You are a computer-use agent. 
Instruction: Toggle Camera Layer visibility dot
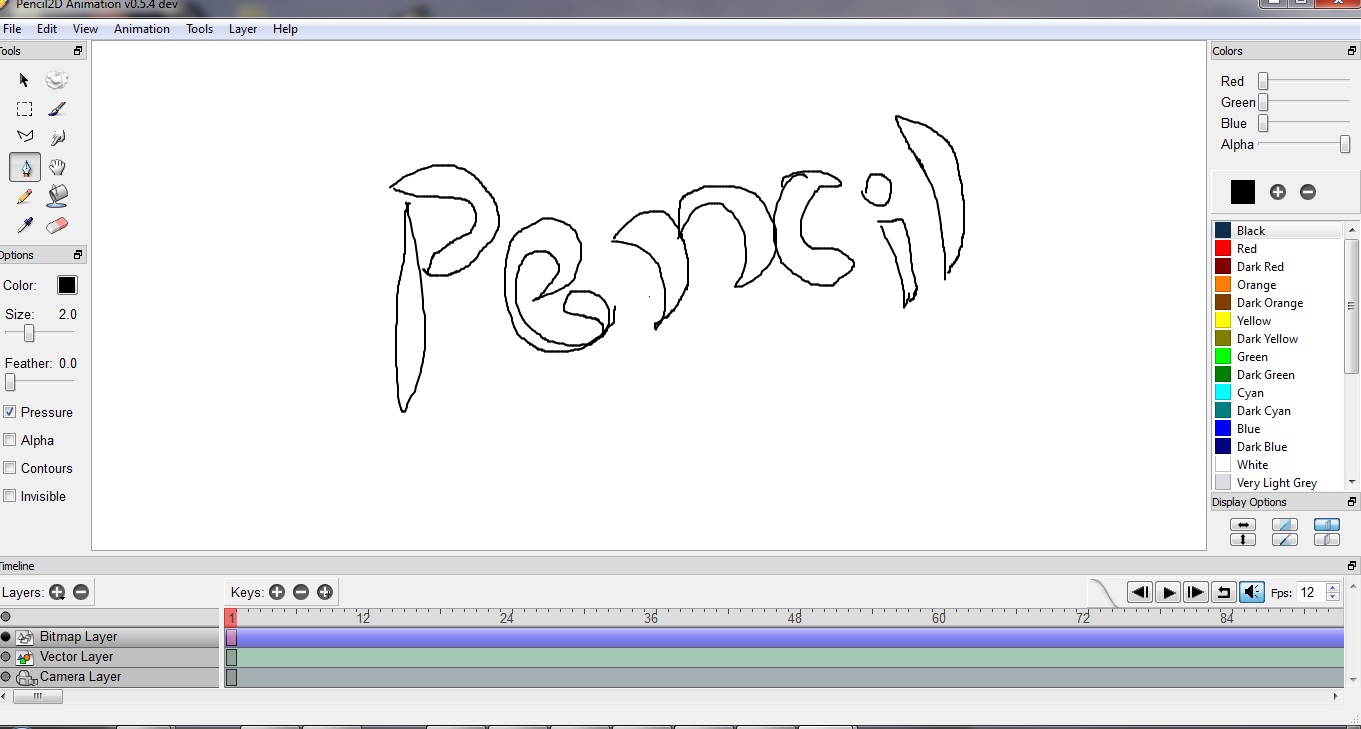tap(5, 677)
